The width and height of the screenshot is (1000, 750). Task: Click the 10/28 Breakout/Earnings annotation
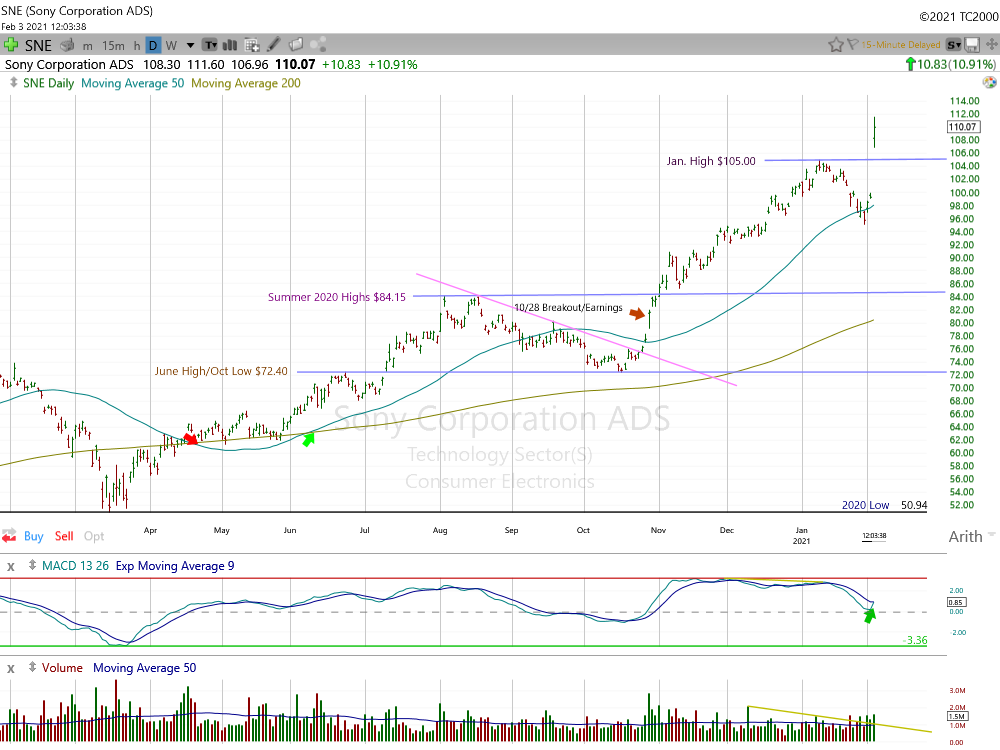tap(568, 307)
